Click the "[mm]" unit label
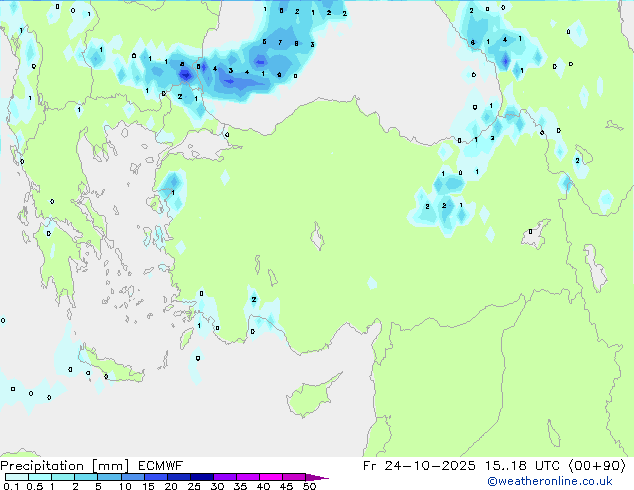634x490 pixels. point(110,466)
